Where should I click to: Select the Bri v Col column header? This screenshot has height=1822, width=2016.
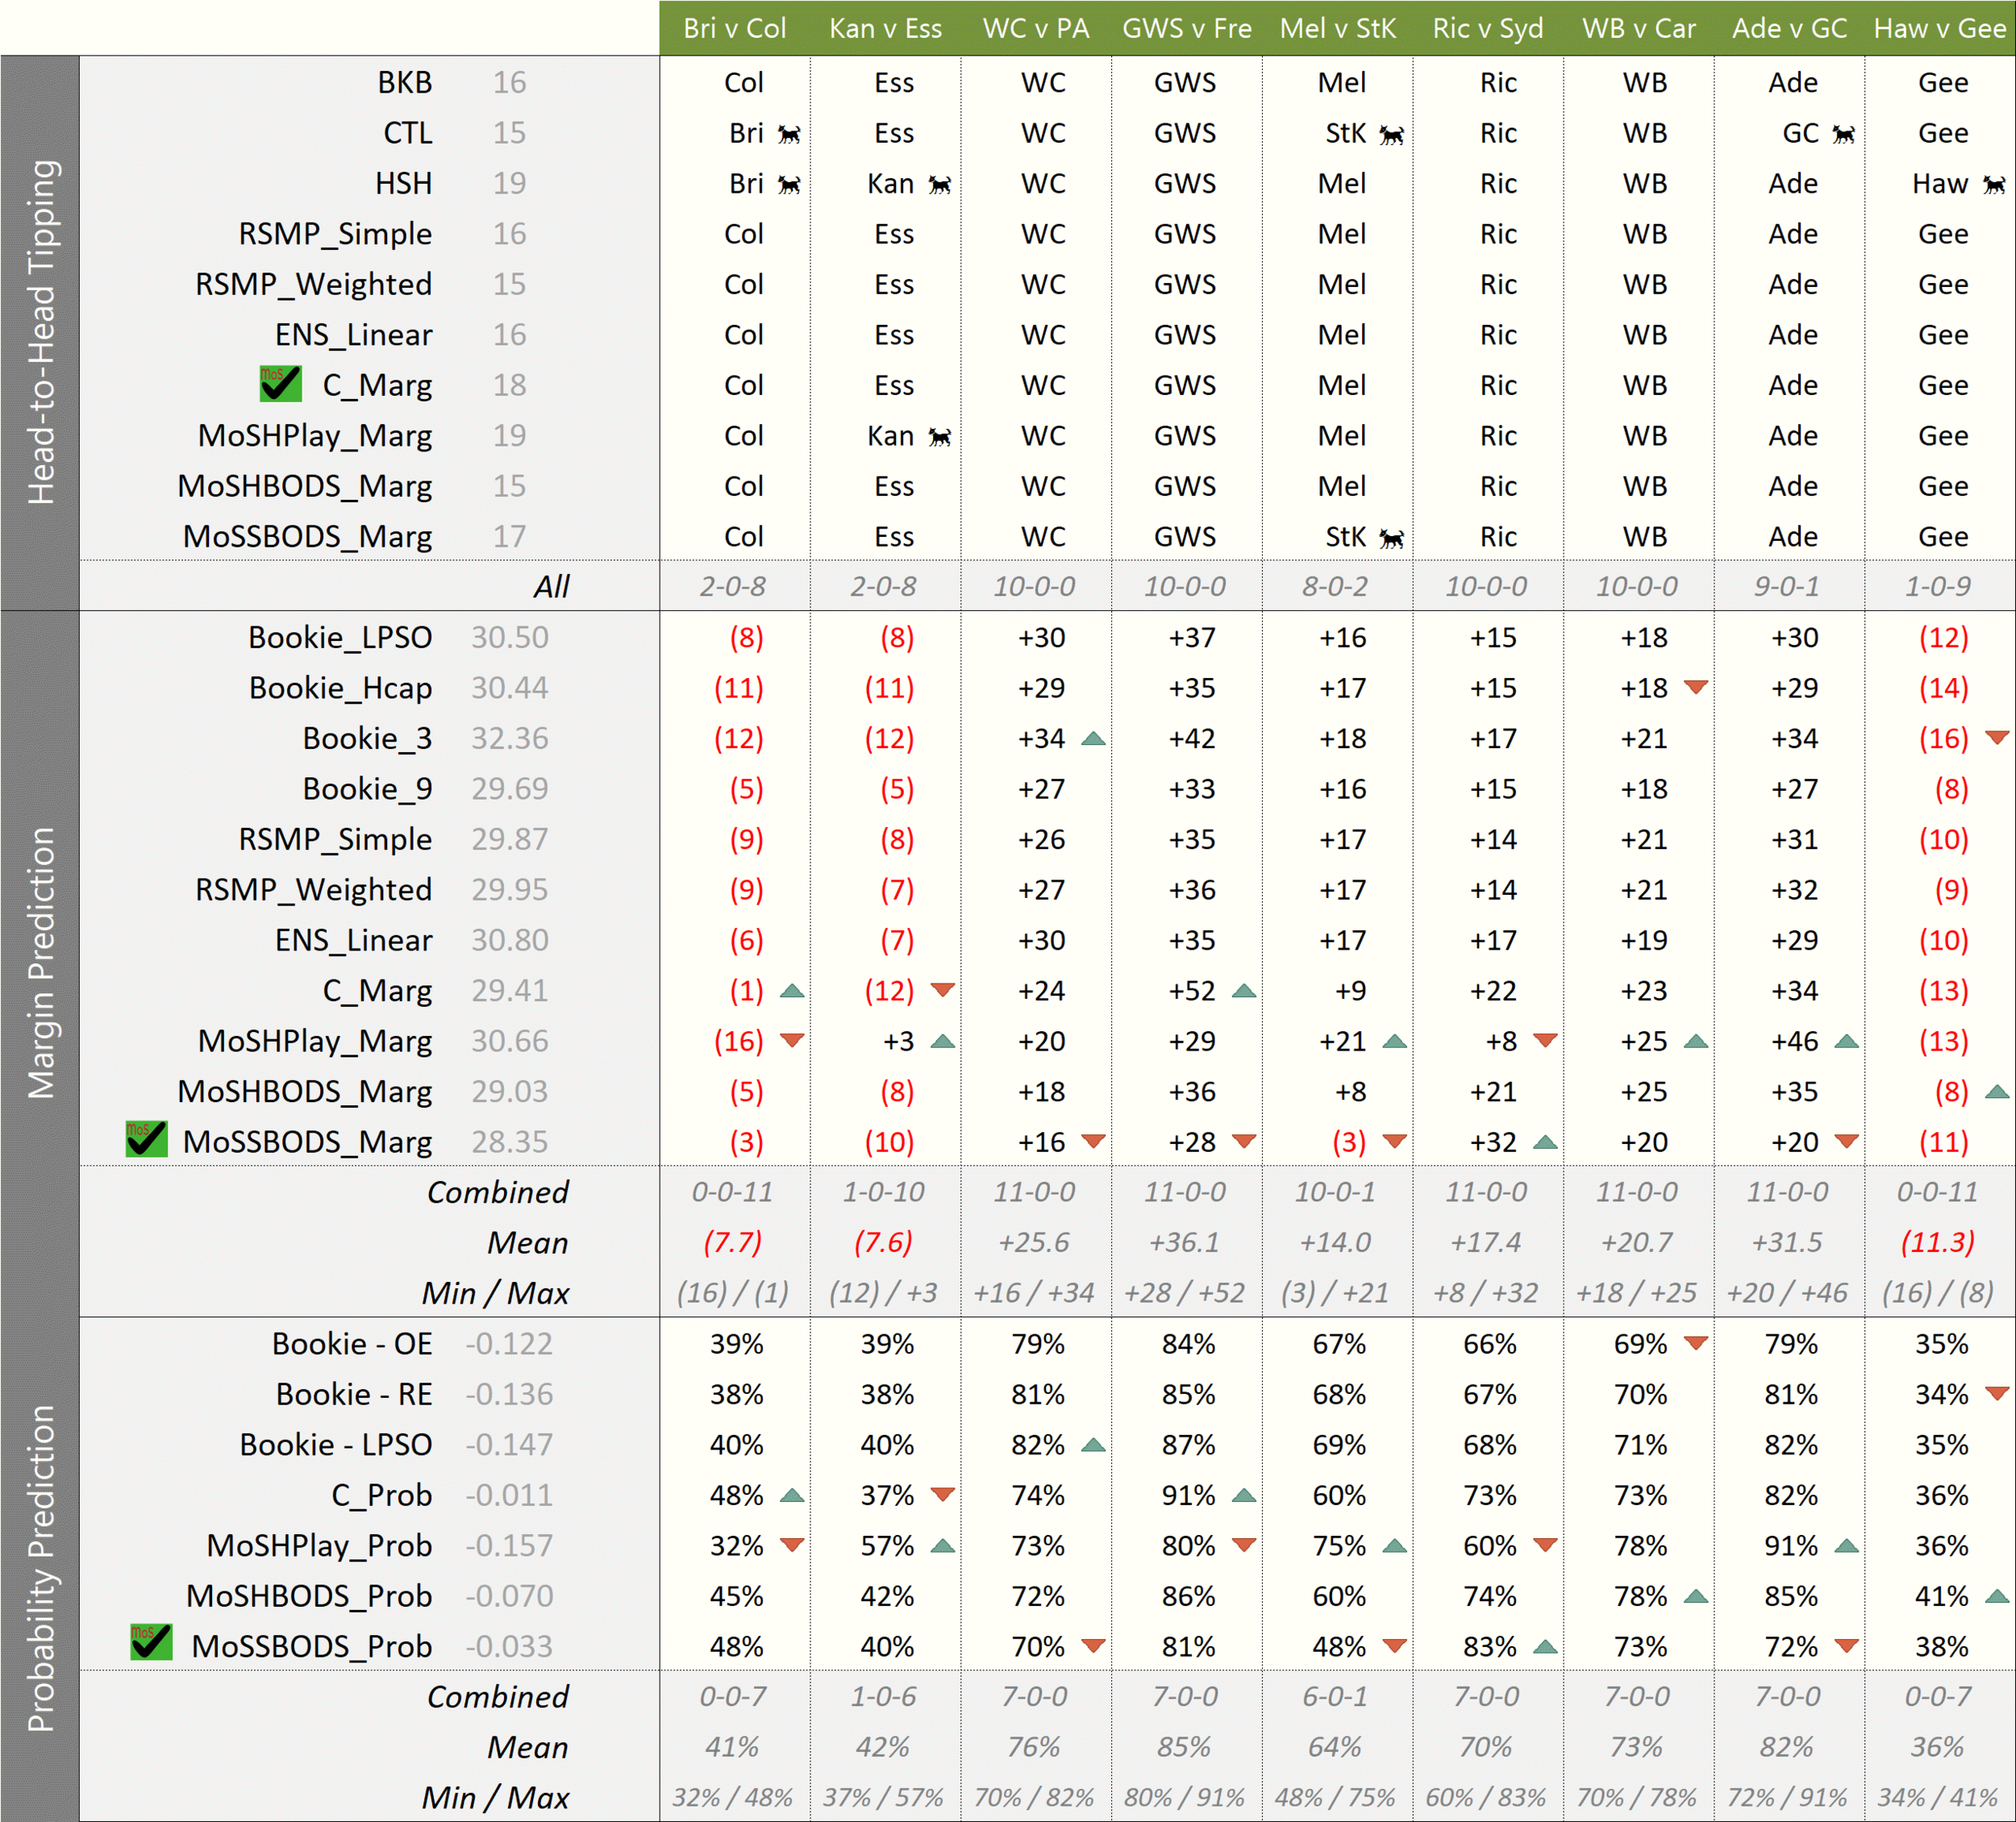point(734,28)
